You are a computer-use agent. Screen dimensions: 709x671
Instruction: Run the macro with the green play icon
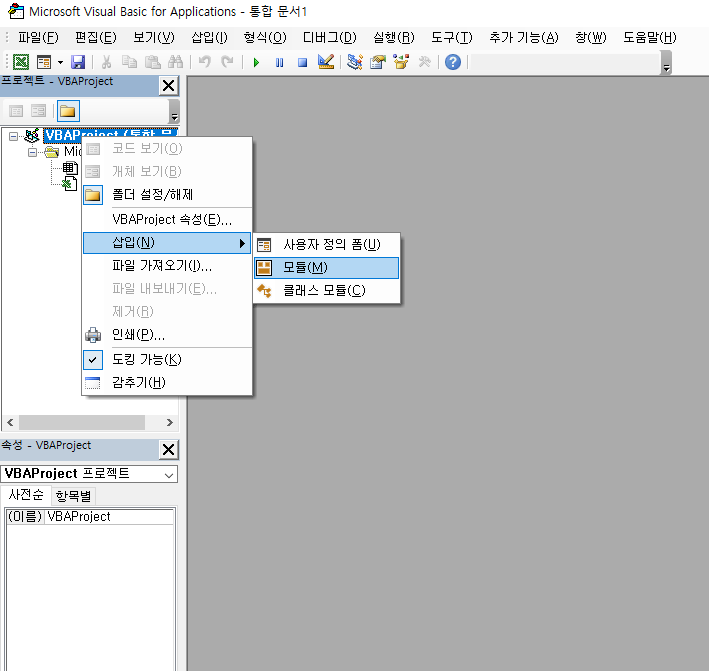[x=256, y=62]
